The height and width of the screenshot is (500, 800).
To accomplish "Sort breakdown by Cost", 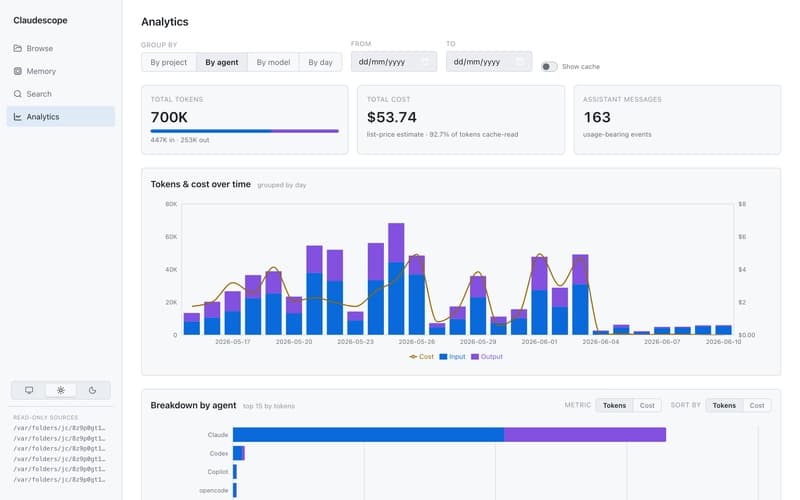I will 757,406.
